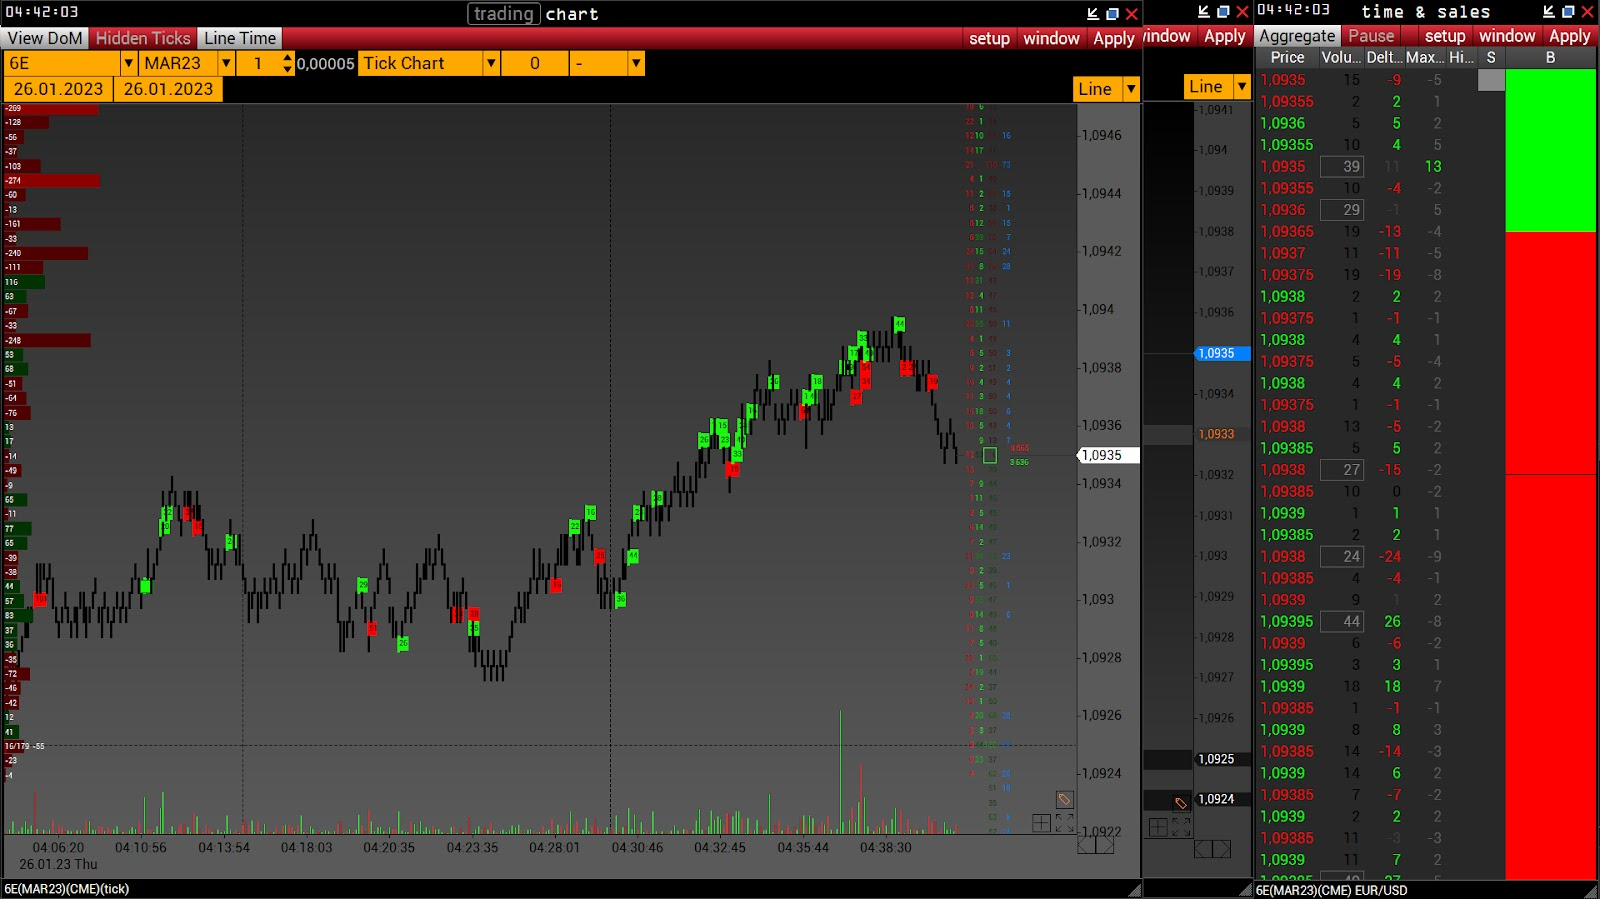Open the MAR23 contract dropdown
The image size is (1600, 899).
coord(227,63)
